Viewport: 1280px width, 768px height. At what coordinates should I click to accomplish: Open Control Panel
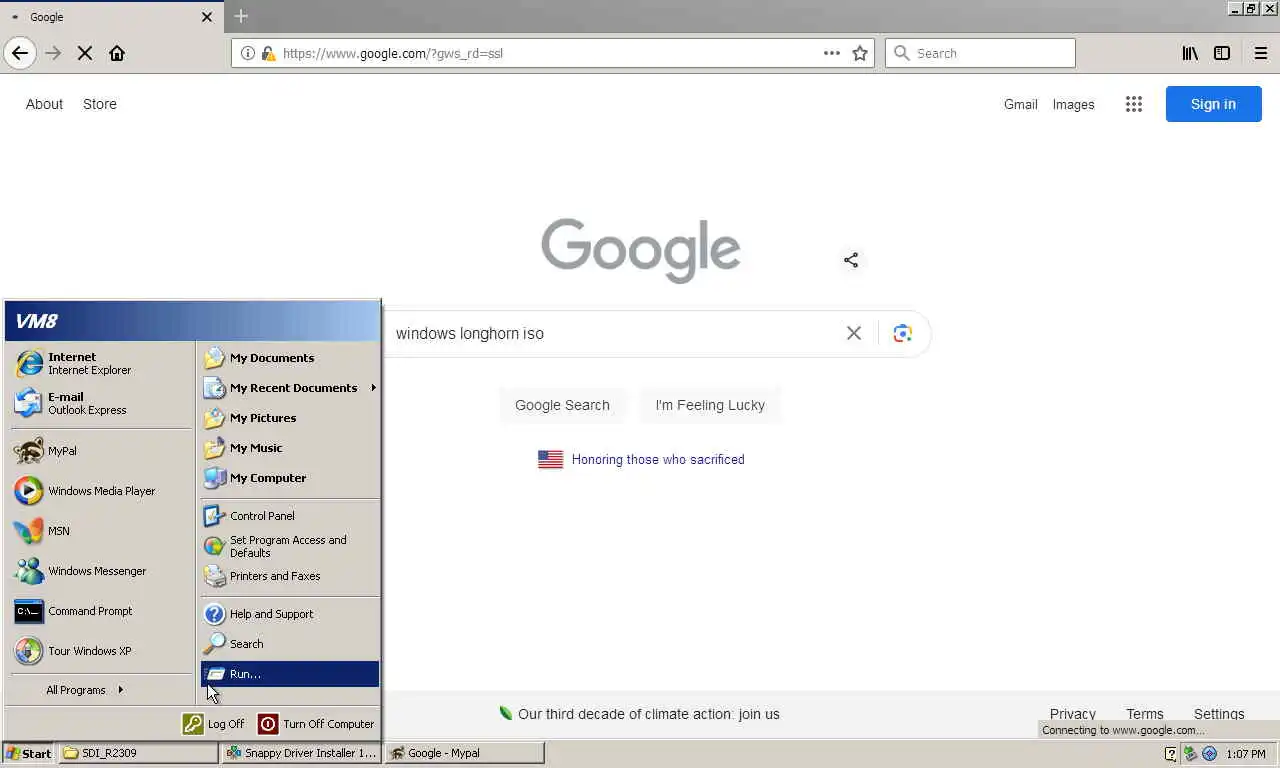click(290, 516)
